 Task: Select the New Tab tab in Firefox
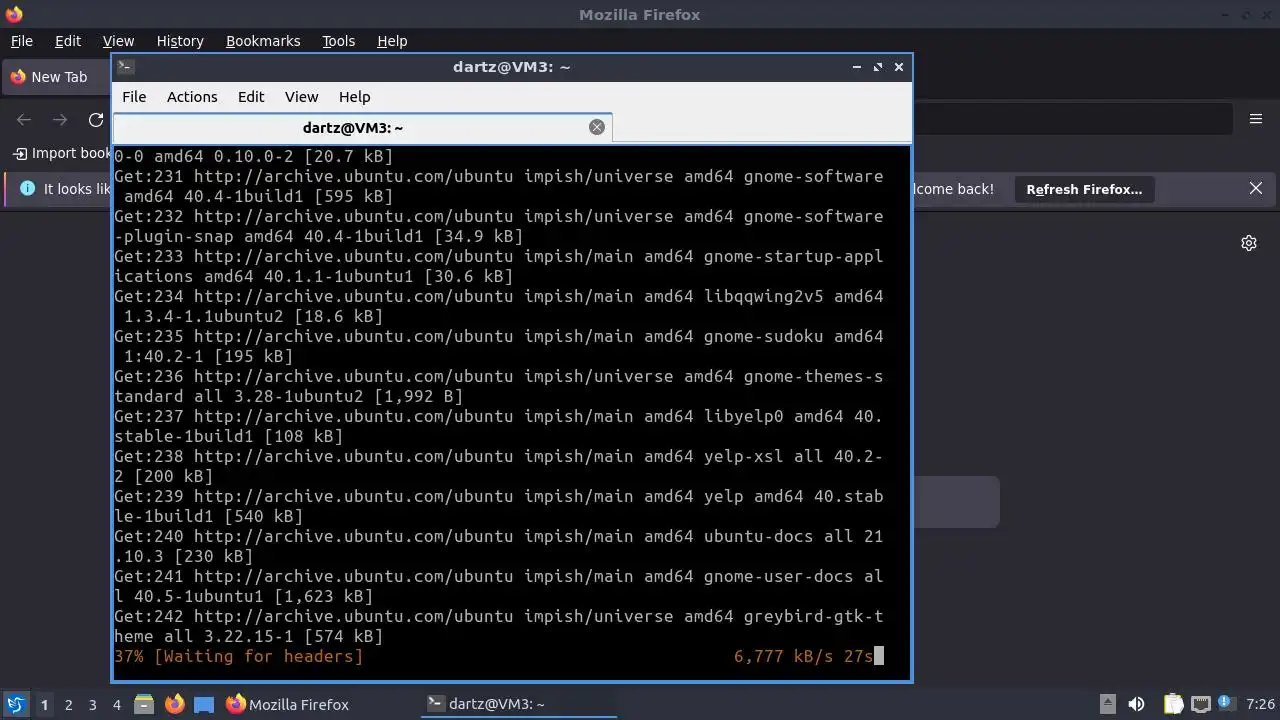coord(56,77)
